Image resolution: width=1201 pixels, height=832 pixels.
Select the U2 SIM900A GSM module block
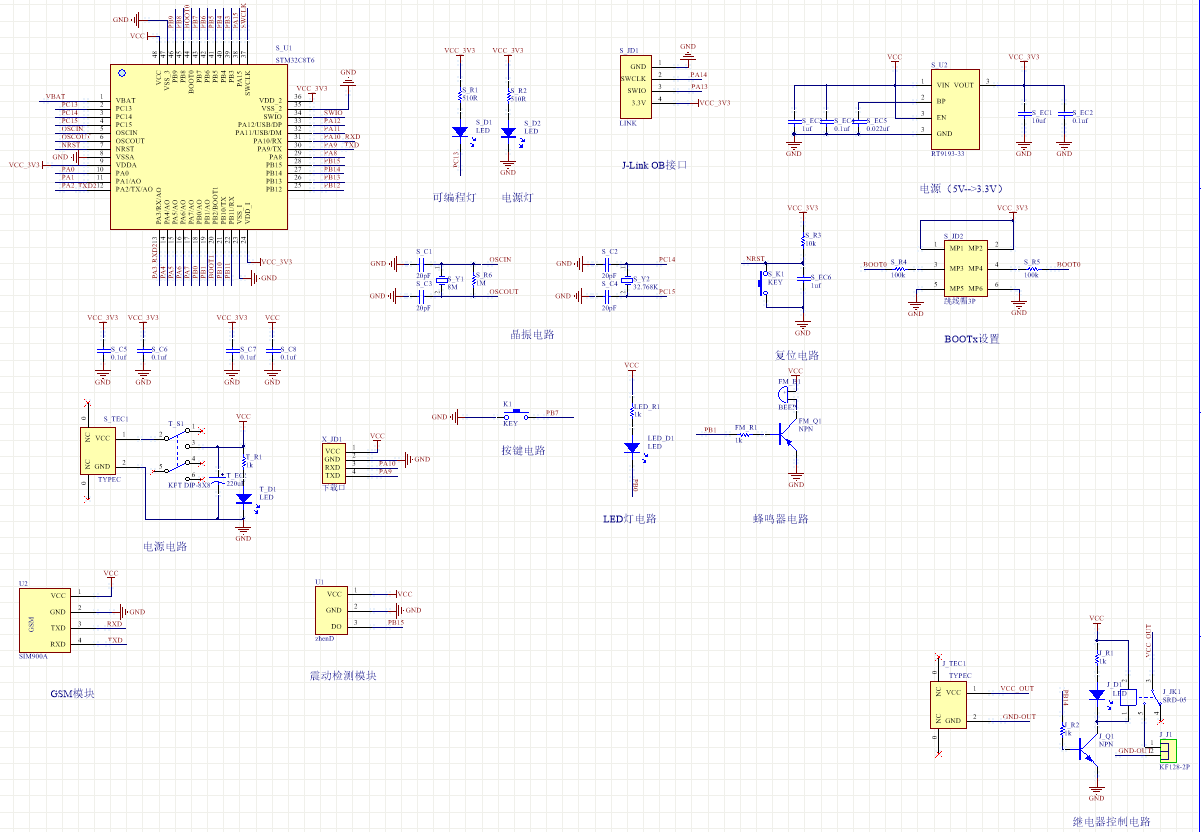point(45,620)
